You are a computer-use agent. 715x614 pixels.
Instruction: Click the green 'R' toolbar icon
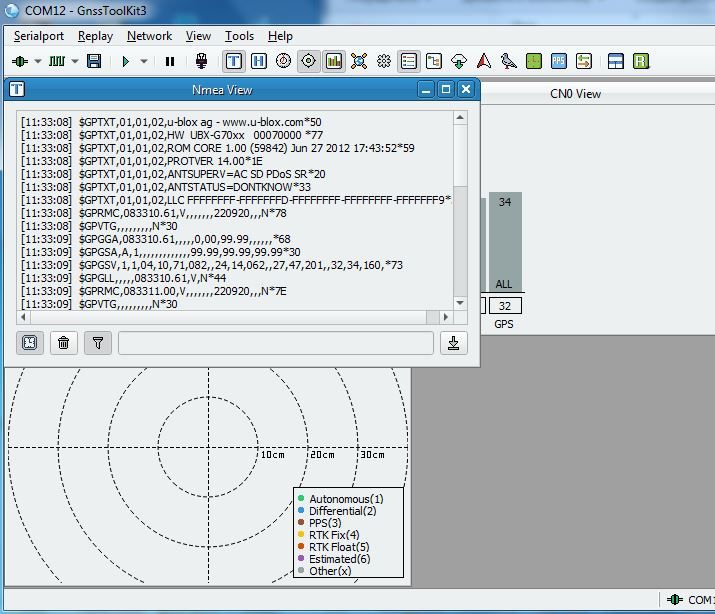641,61
